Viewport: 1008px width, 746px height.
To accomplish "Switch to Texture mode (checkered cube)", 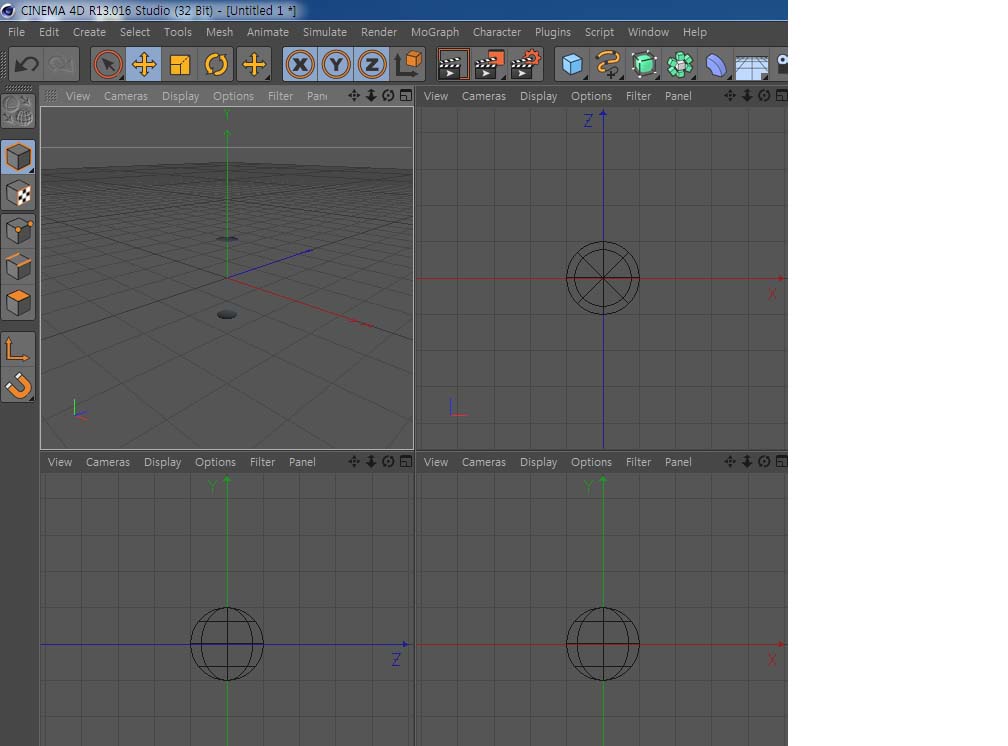I will click(18, 194).
